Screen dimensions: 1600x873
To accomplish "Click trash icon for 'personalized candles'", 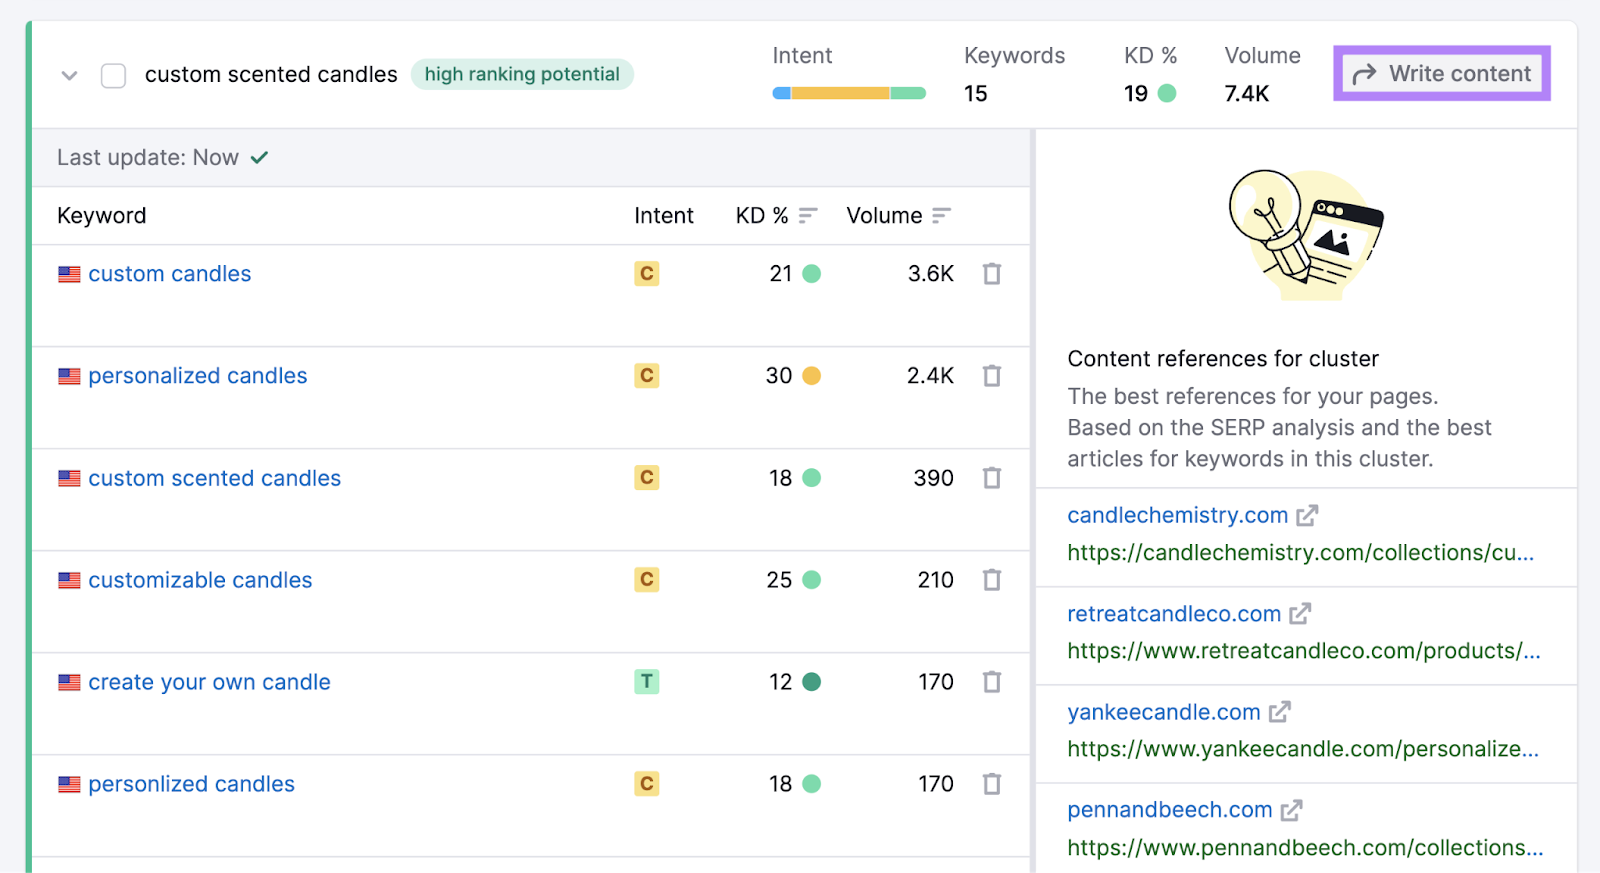I will [991, 376].
